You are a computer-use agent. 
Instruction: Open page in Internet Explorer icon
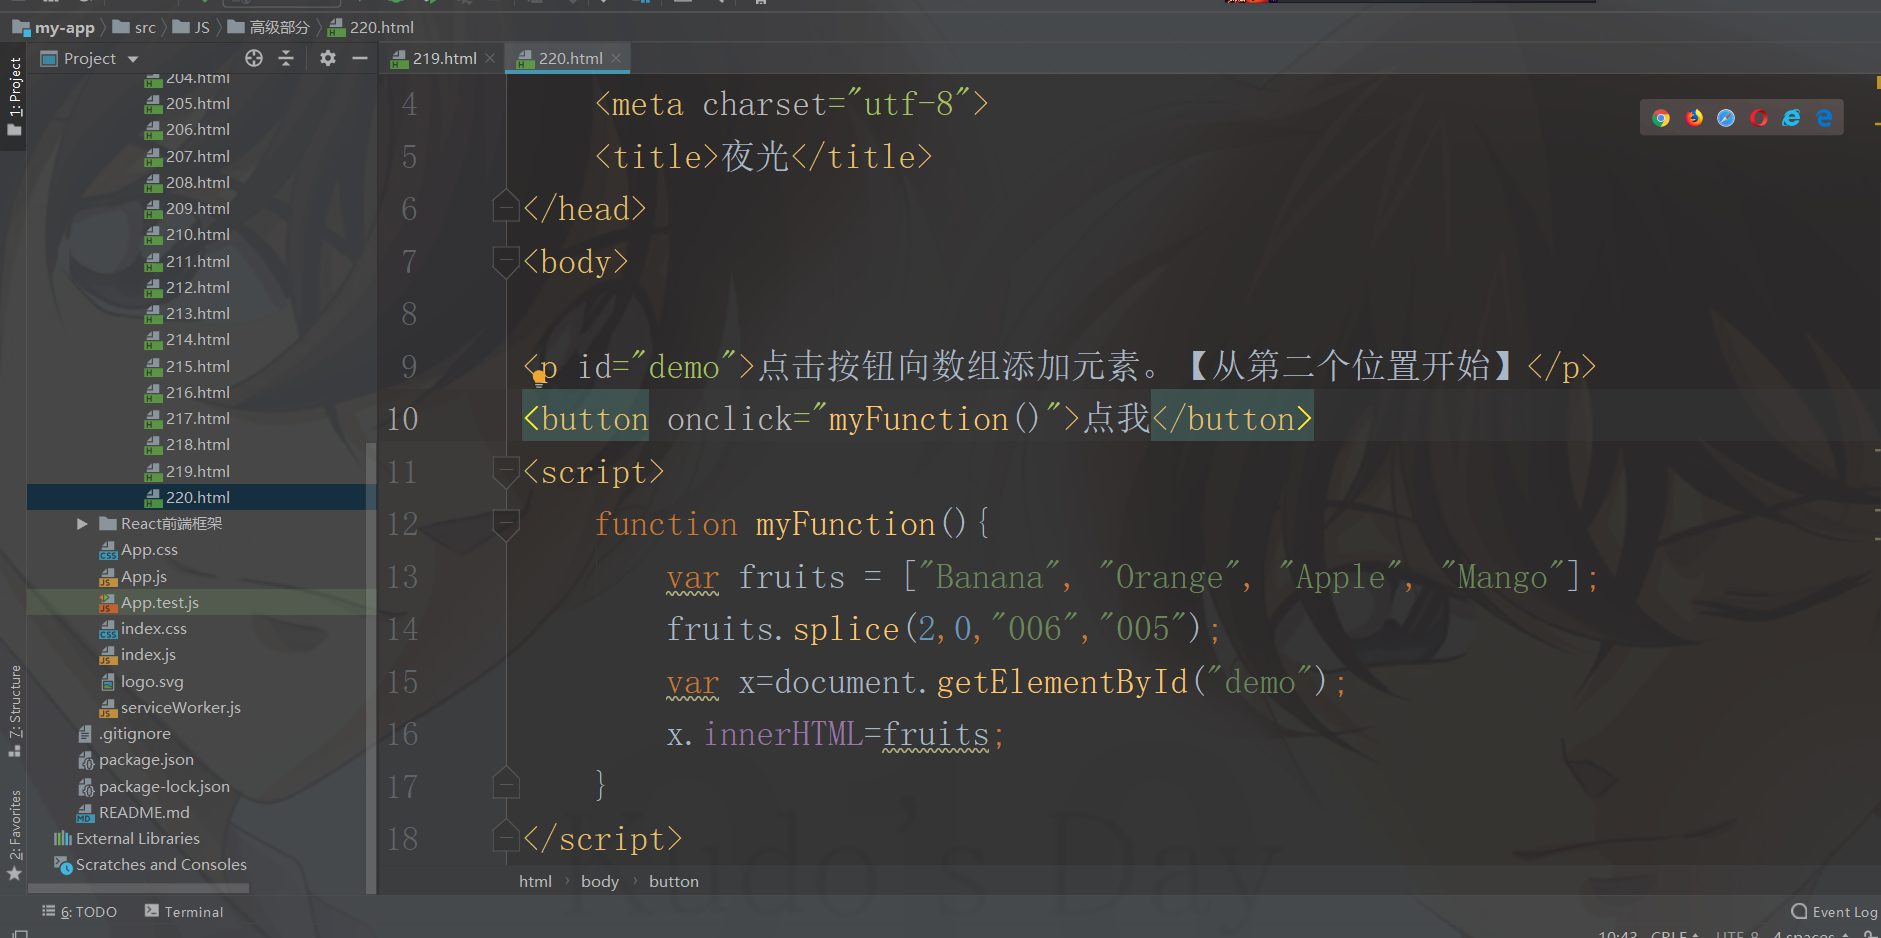click(1791, 118)
